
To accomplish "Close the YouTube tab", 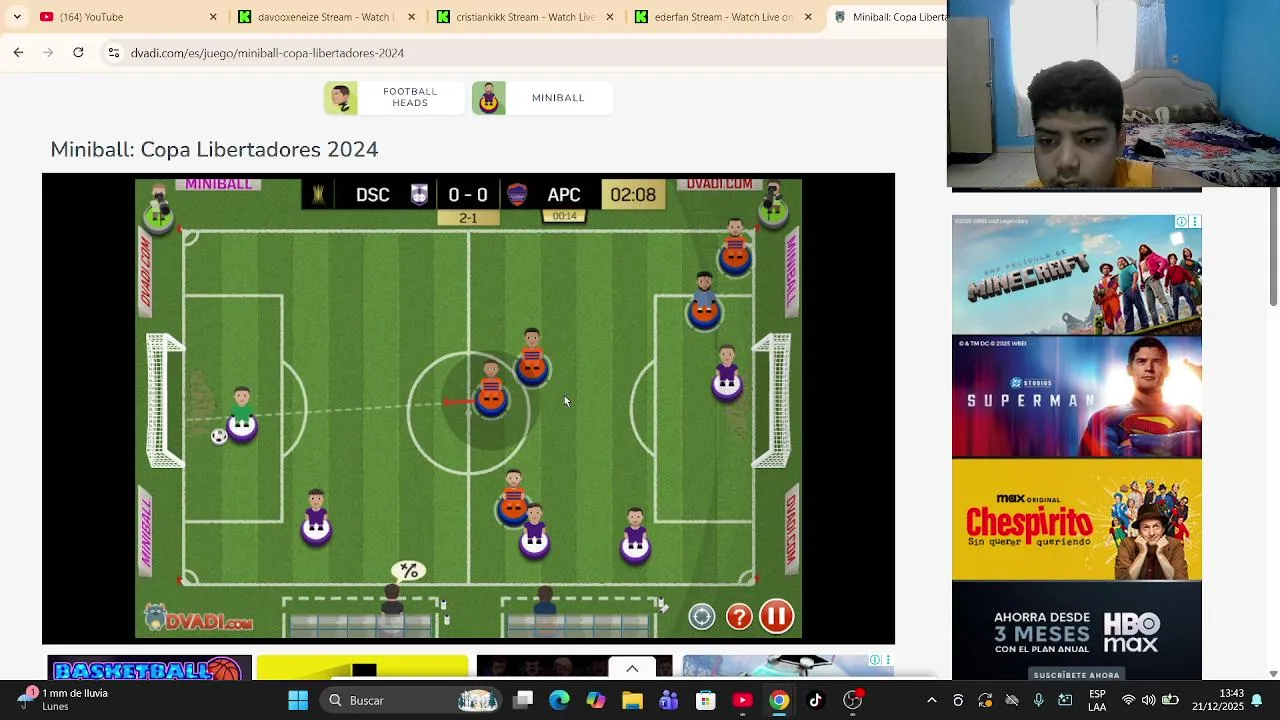I will tap(213, 17).
